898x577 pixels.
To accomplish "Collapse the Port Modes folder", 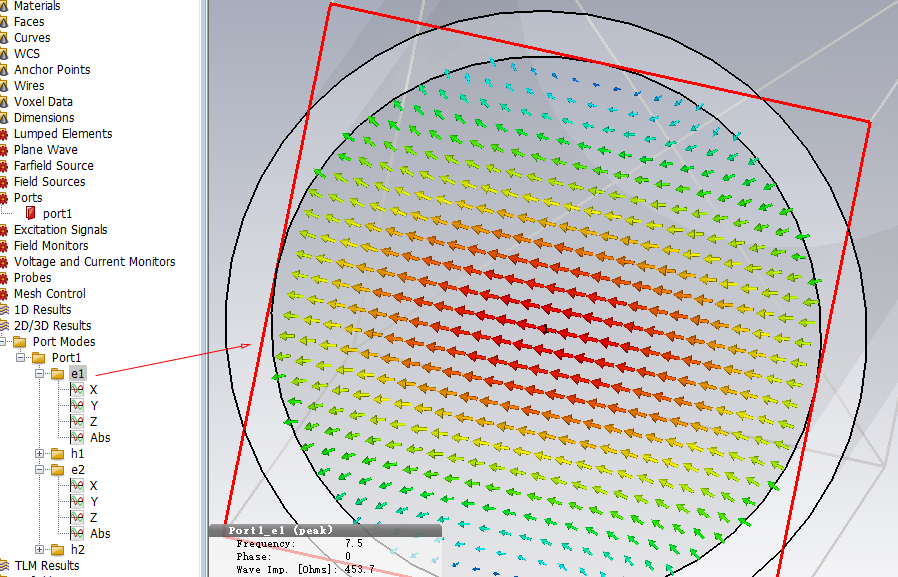I will pyautogui.click(x=2, y=342).
